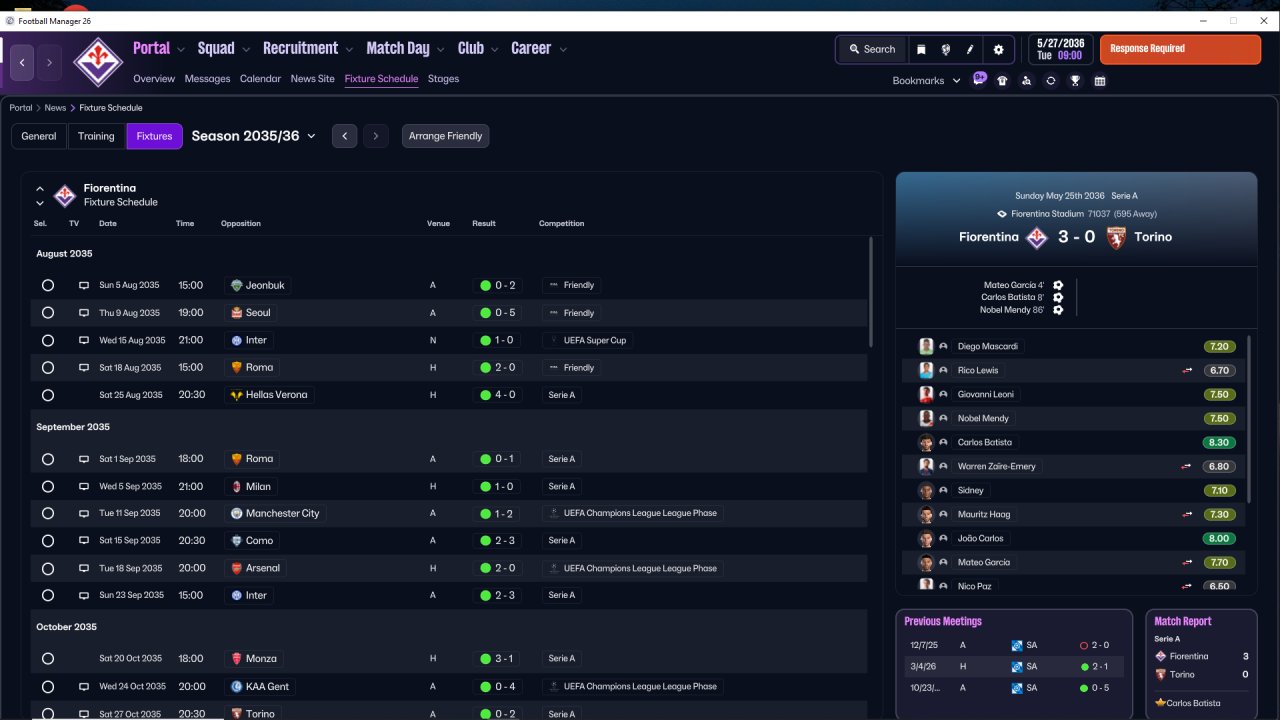
Task: Open player Carlos Batista from ratings list
Action: click(984, 442)
